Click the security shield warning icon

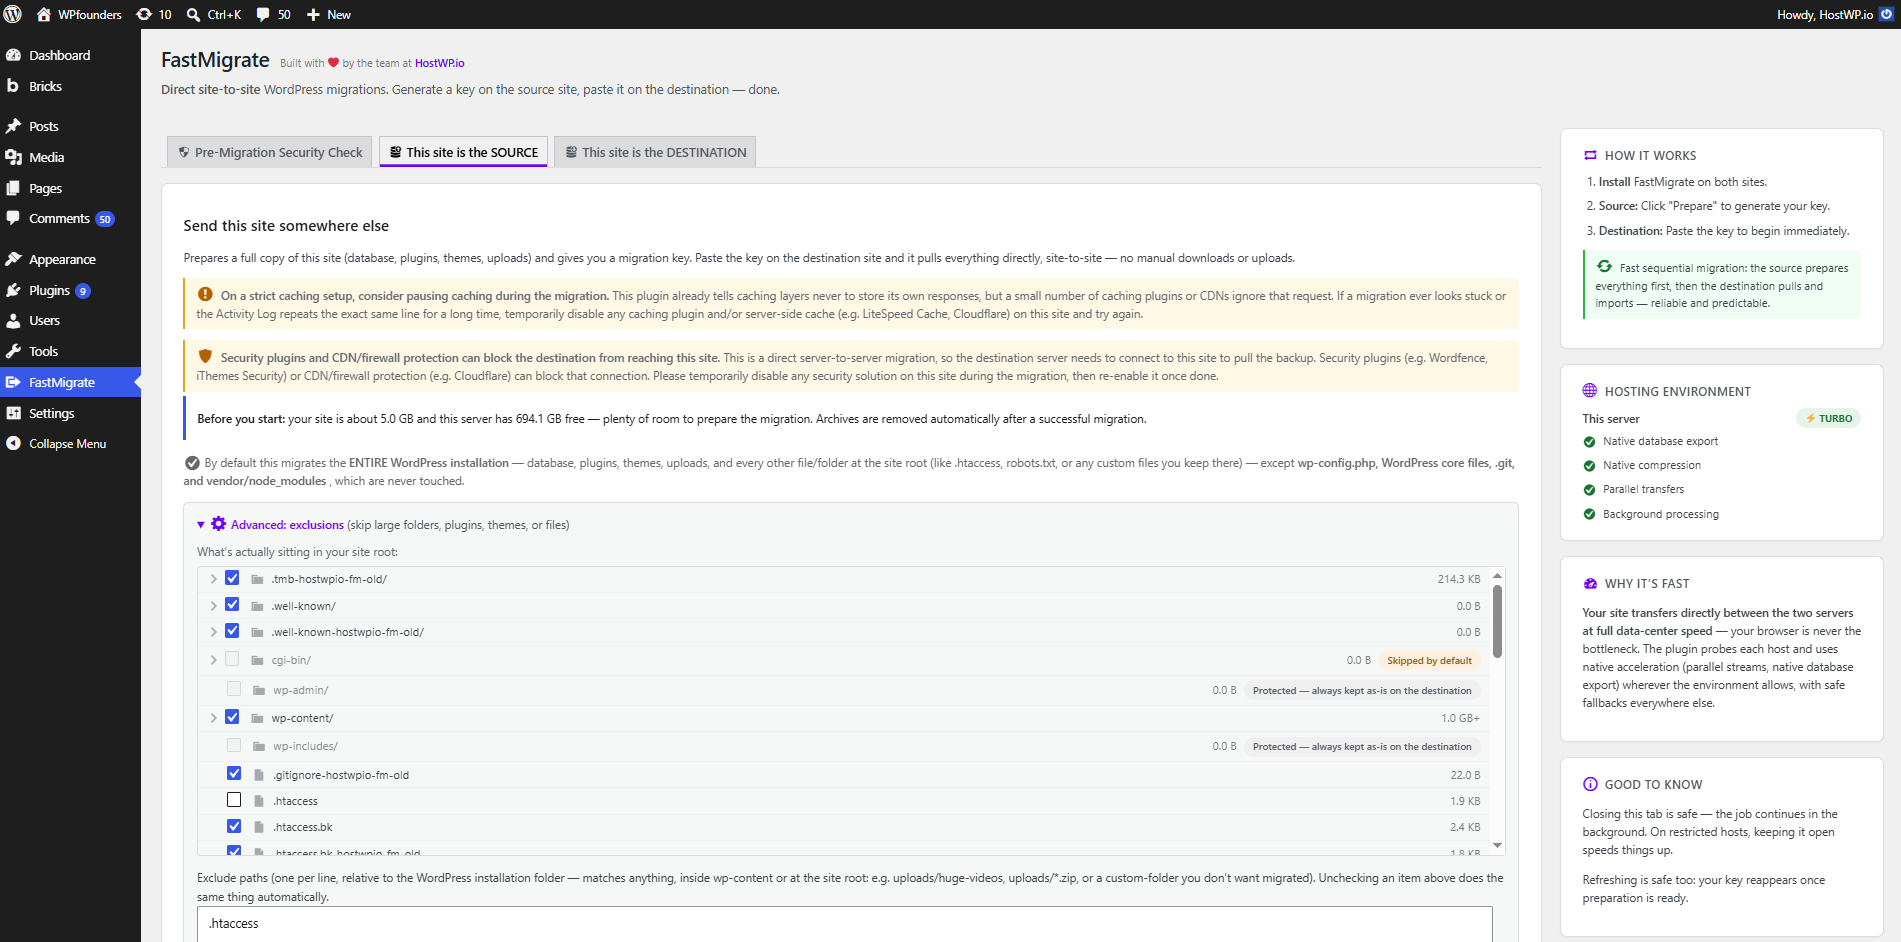pyautogui.click(x=205, y=357)
